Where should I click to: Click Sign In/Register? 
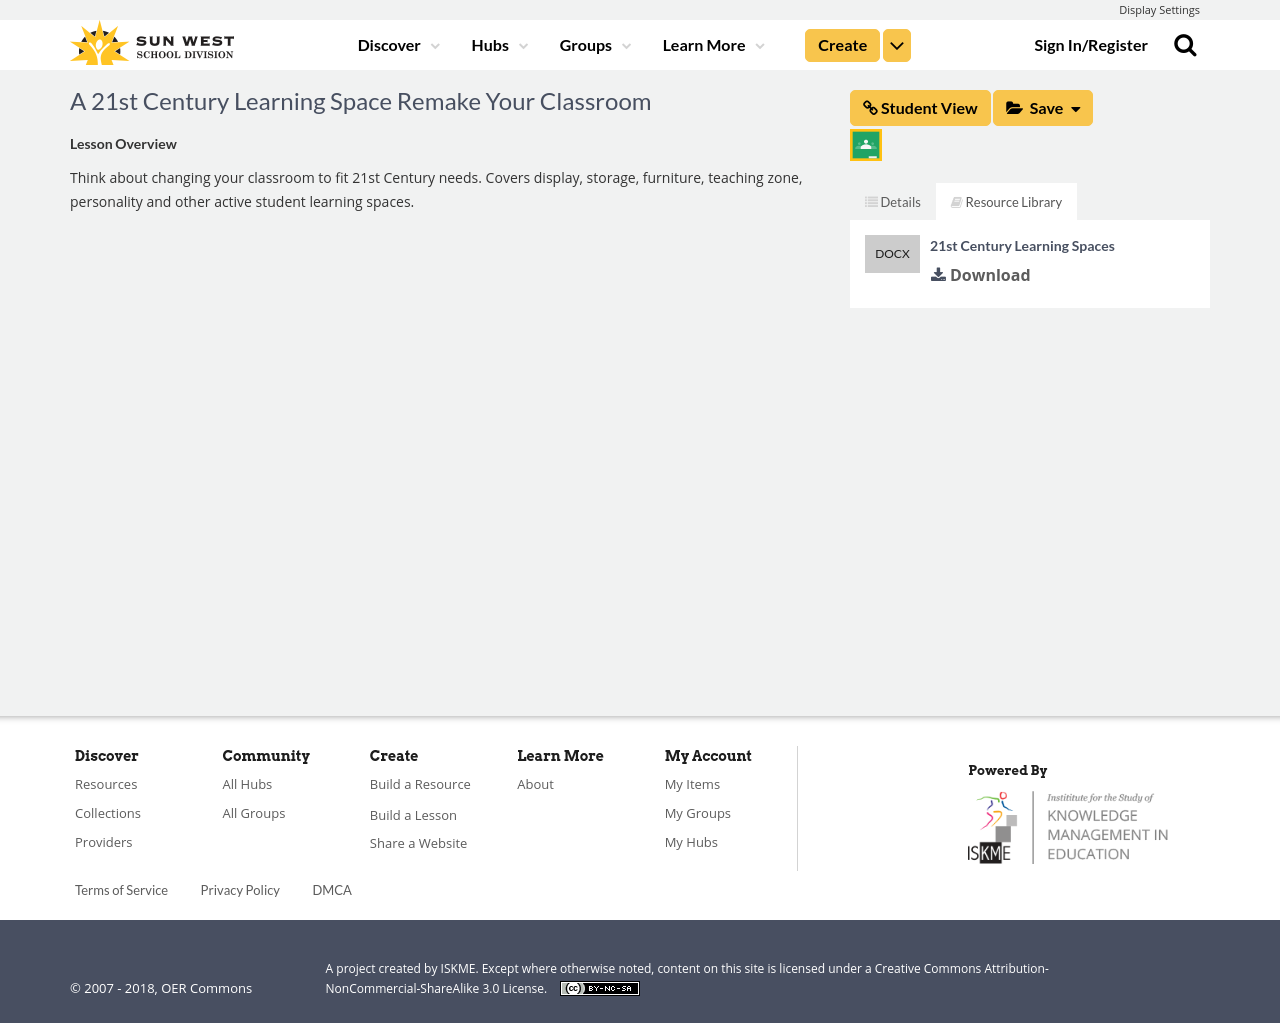tap(1091, 45)
